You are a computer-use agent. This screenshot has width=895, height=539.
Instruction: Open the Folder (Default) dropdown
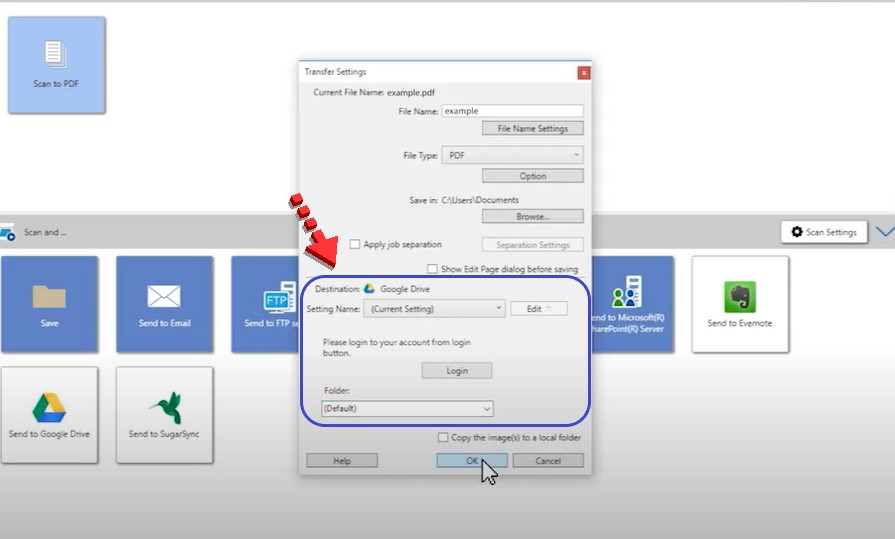point(407,408)
